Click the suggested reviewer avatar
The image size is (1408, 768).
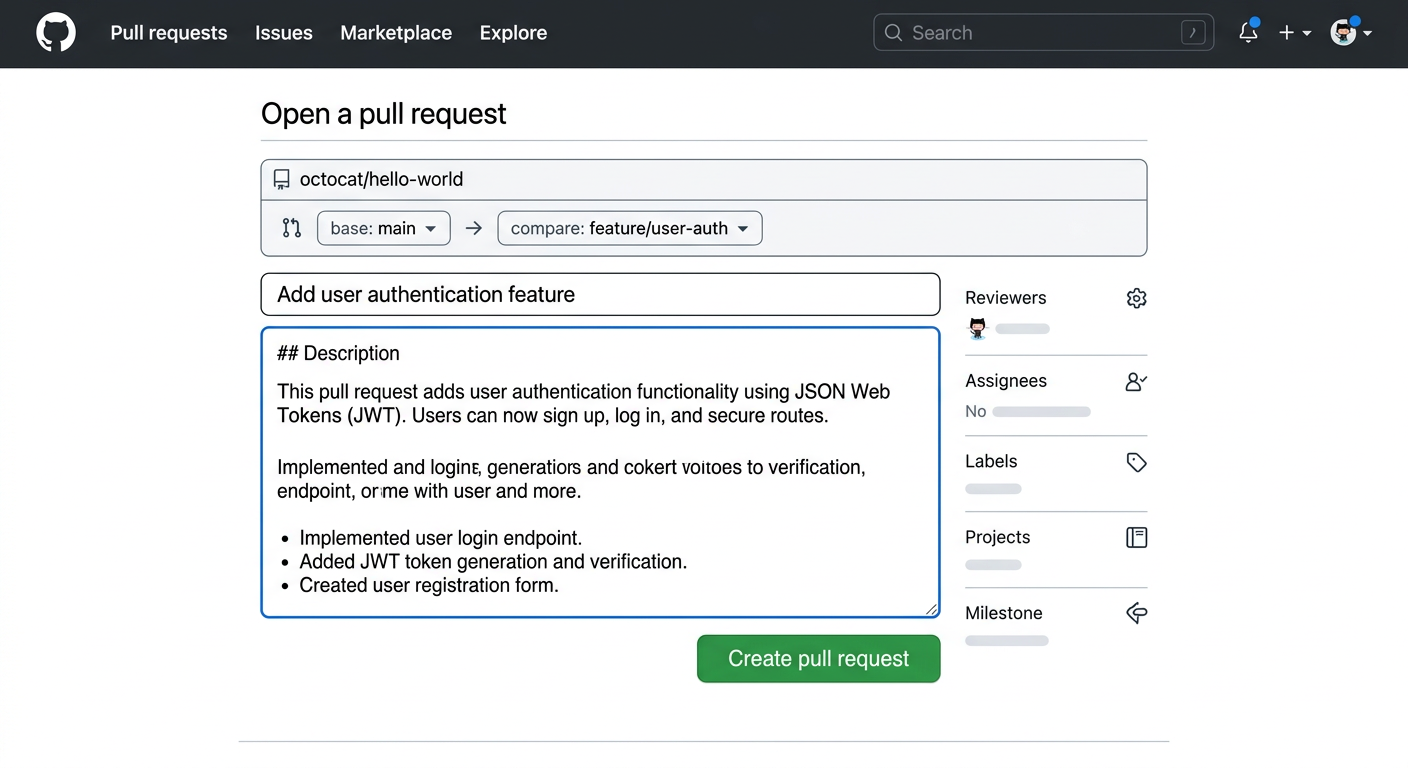pos(977,328)
